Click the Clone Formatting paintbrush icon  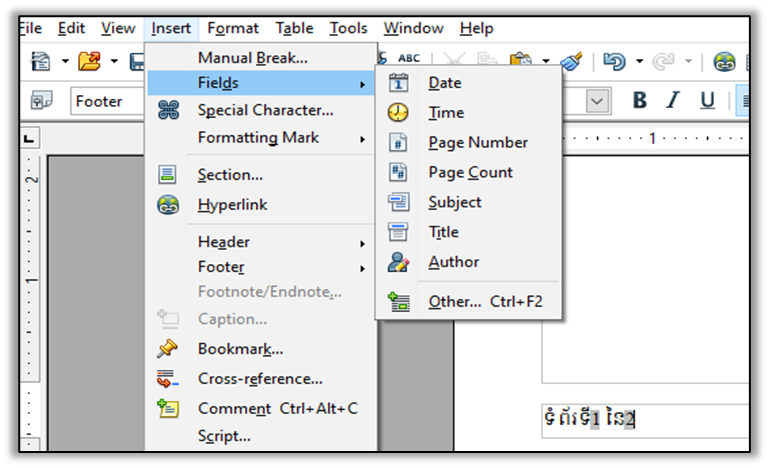pyautogui.click(x=571, y=62)
